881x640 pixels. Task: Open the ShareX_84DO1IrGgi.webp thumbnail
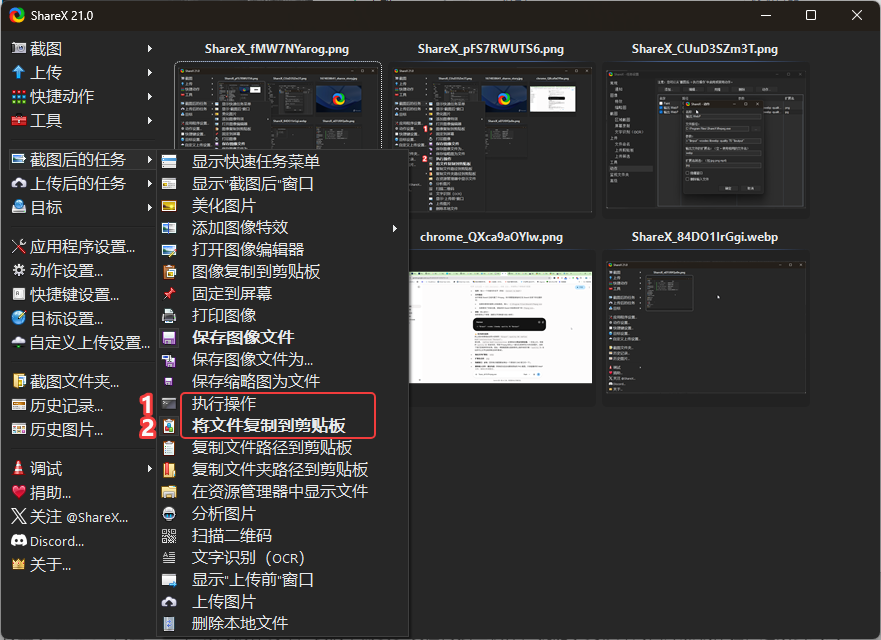(x=705, y=328)
